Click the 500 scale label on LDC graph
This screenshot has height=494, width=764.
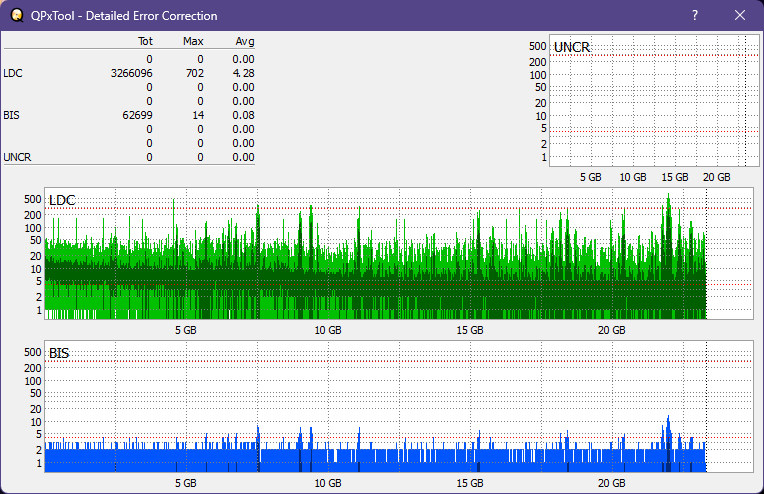coord(33,199)
